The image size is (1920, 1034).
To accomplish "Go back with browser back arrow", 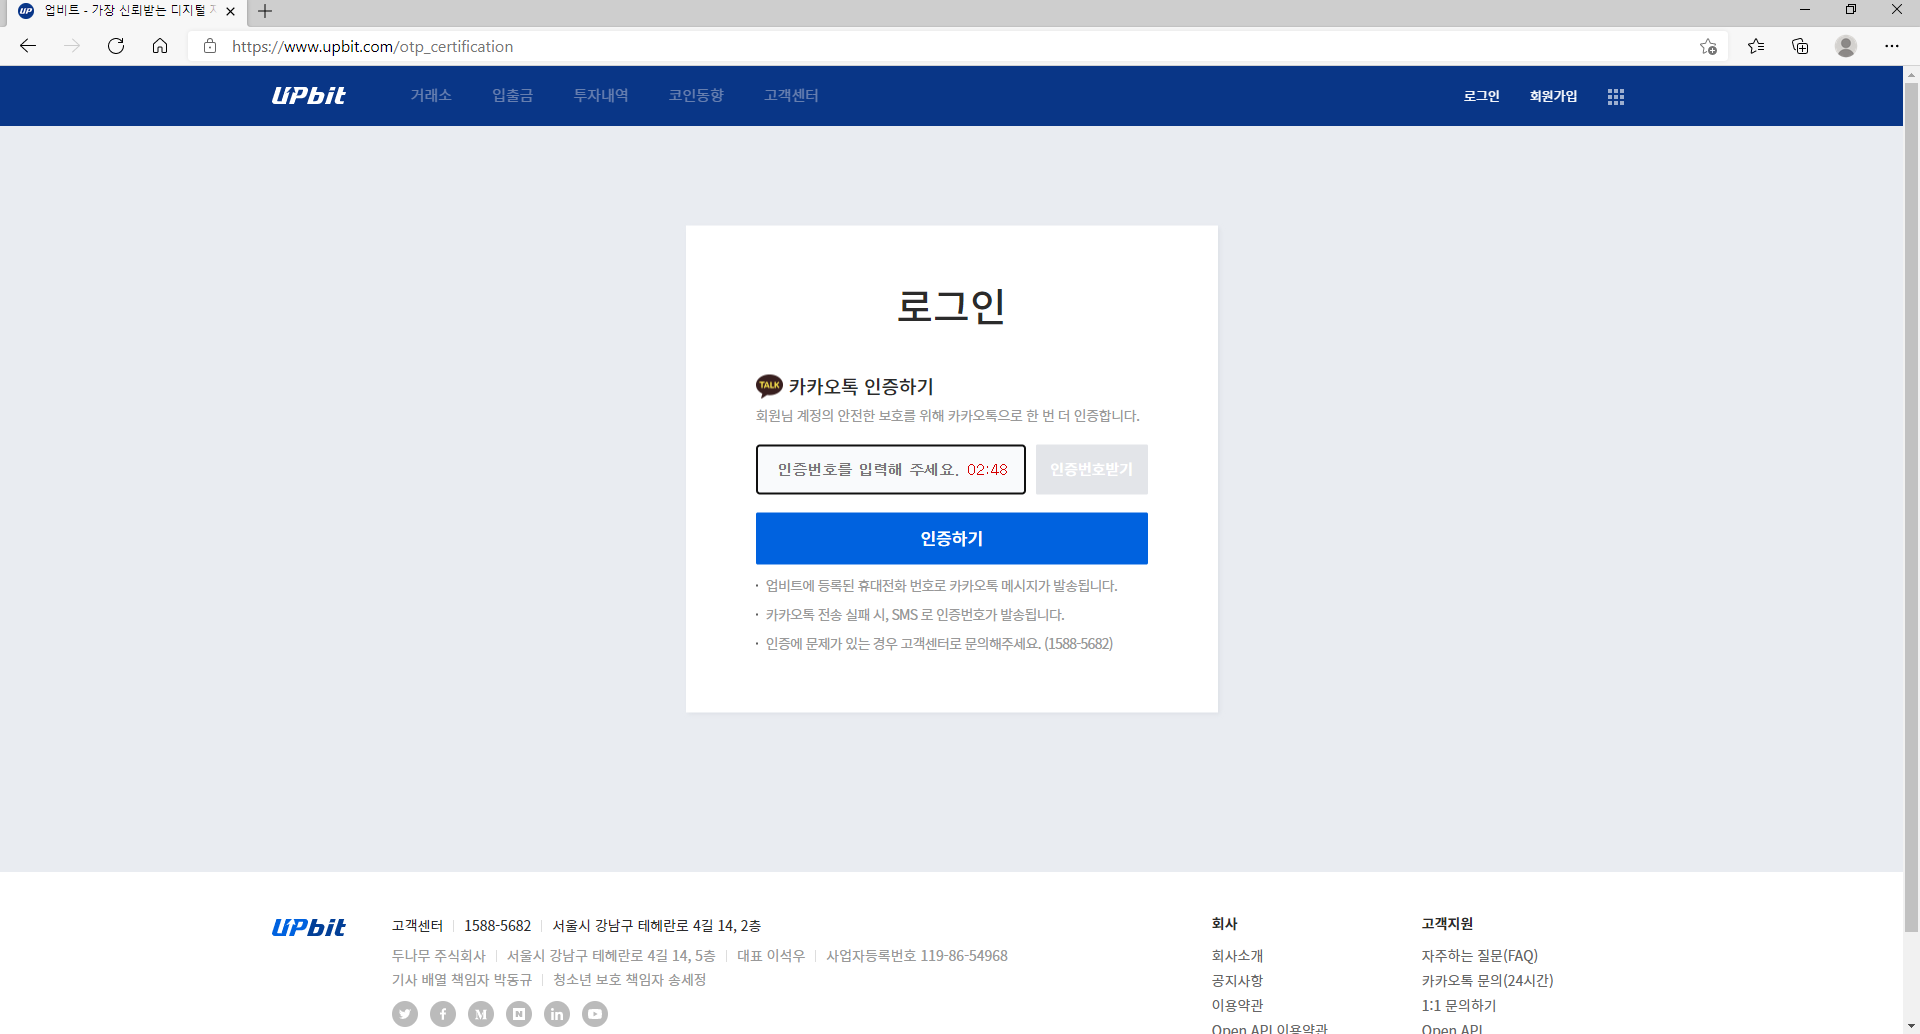I will coord(28,46).
